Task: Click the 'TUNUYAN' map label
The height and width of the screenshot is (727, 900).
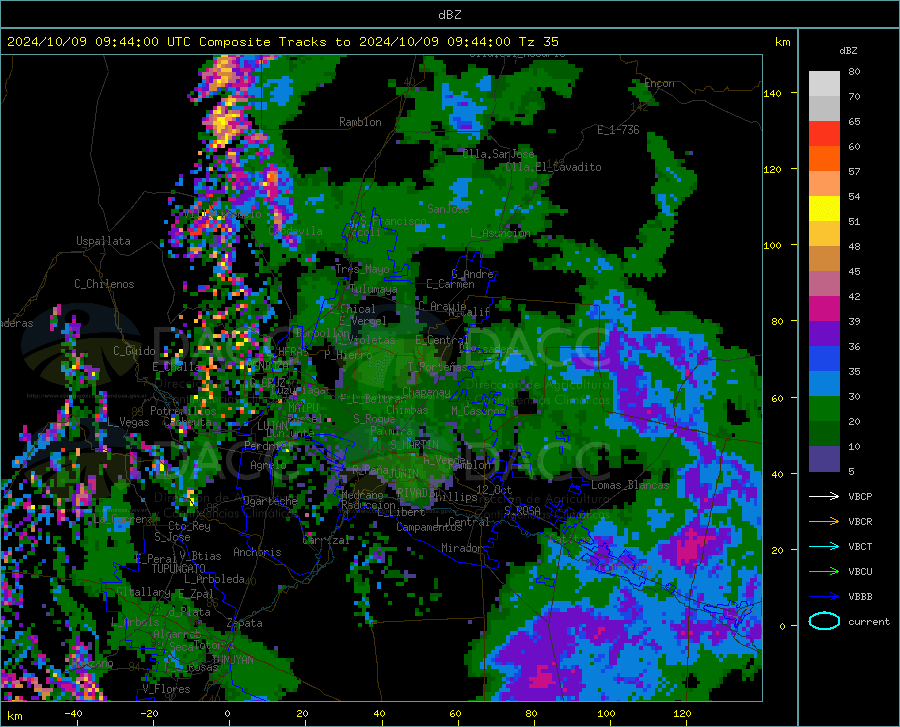Action: 232,660
